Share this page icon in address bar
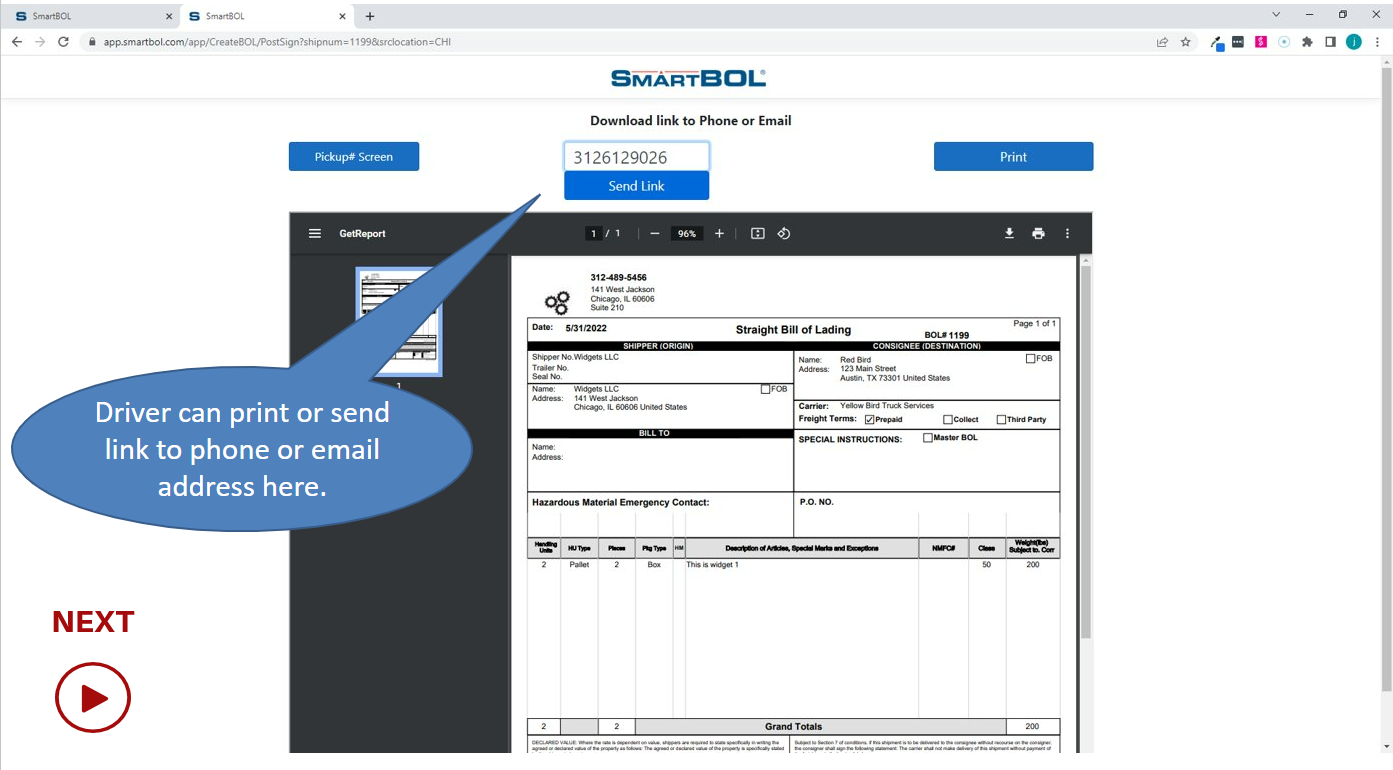Screen dimensions: 1393x770 click(x=1162, y=42)
